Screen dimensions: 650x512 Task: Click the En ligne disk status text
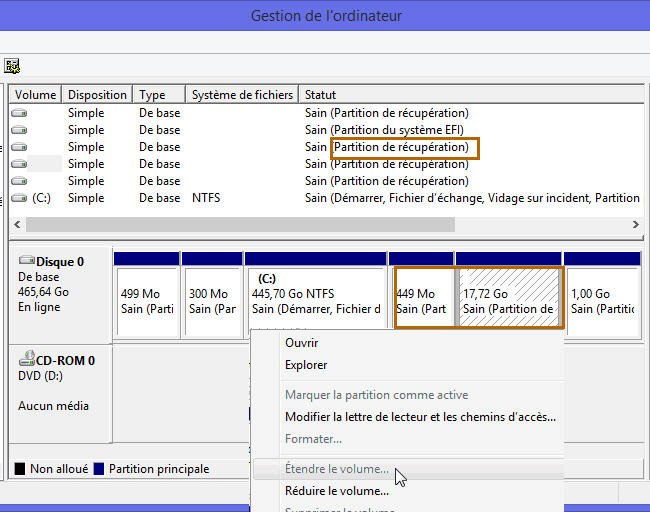coord(39,307)
